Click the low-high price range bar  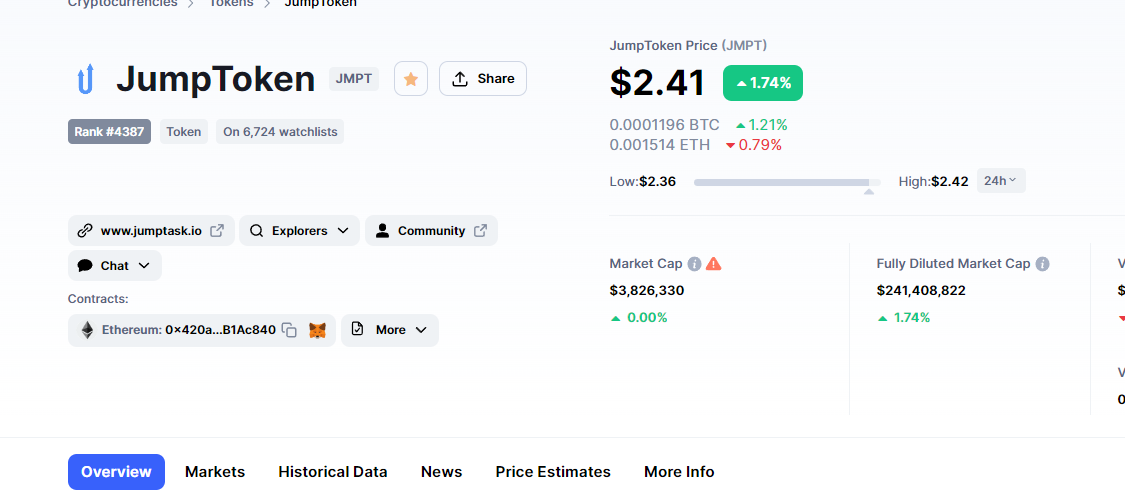point(787,182)
